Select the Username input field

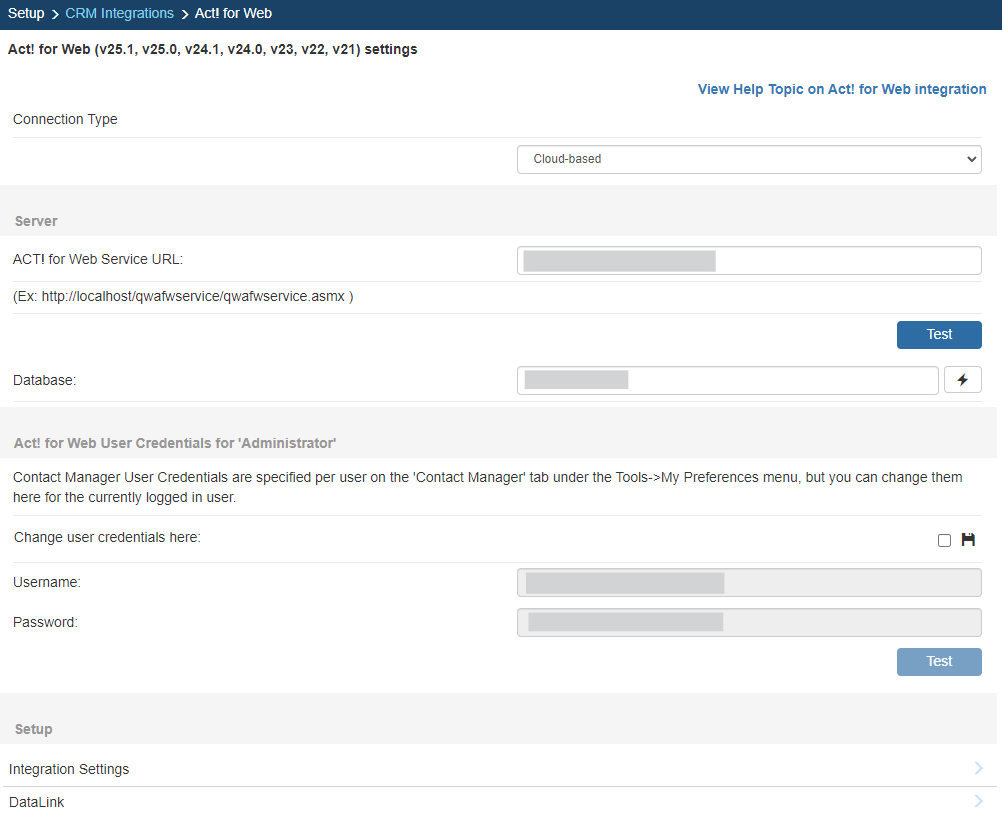coord(748,583)
